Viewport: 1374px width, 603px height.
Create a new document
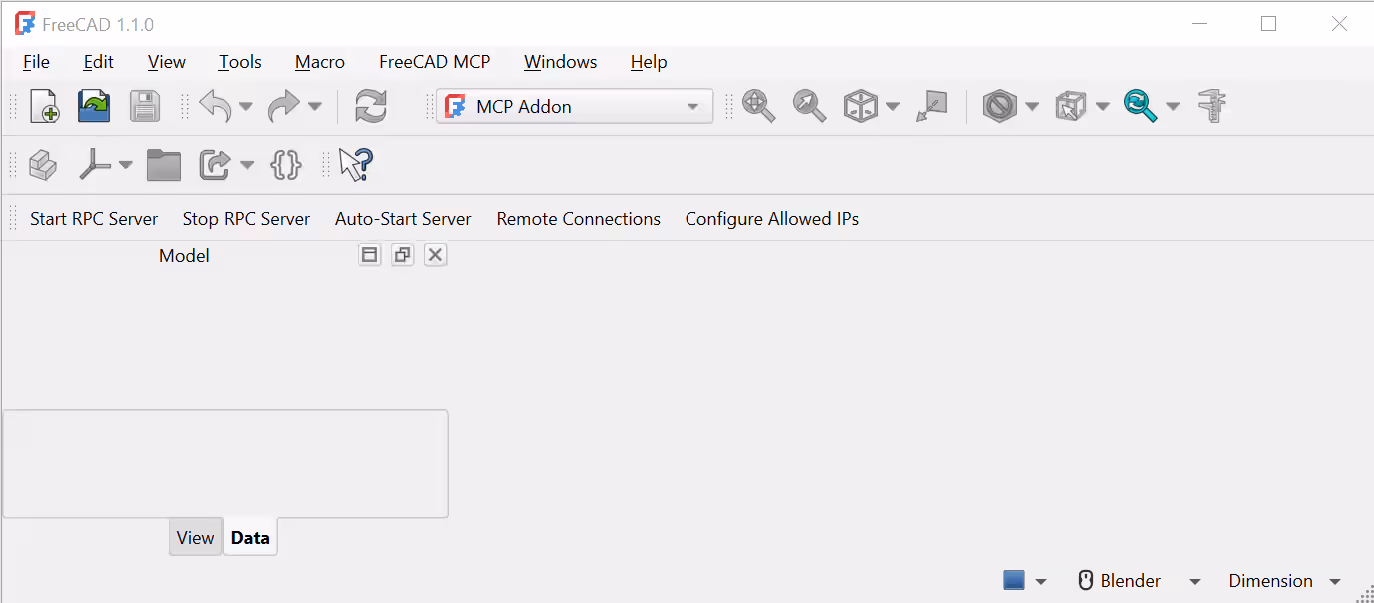44,106
